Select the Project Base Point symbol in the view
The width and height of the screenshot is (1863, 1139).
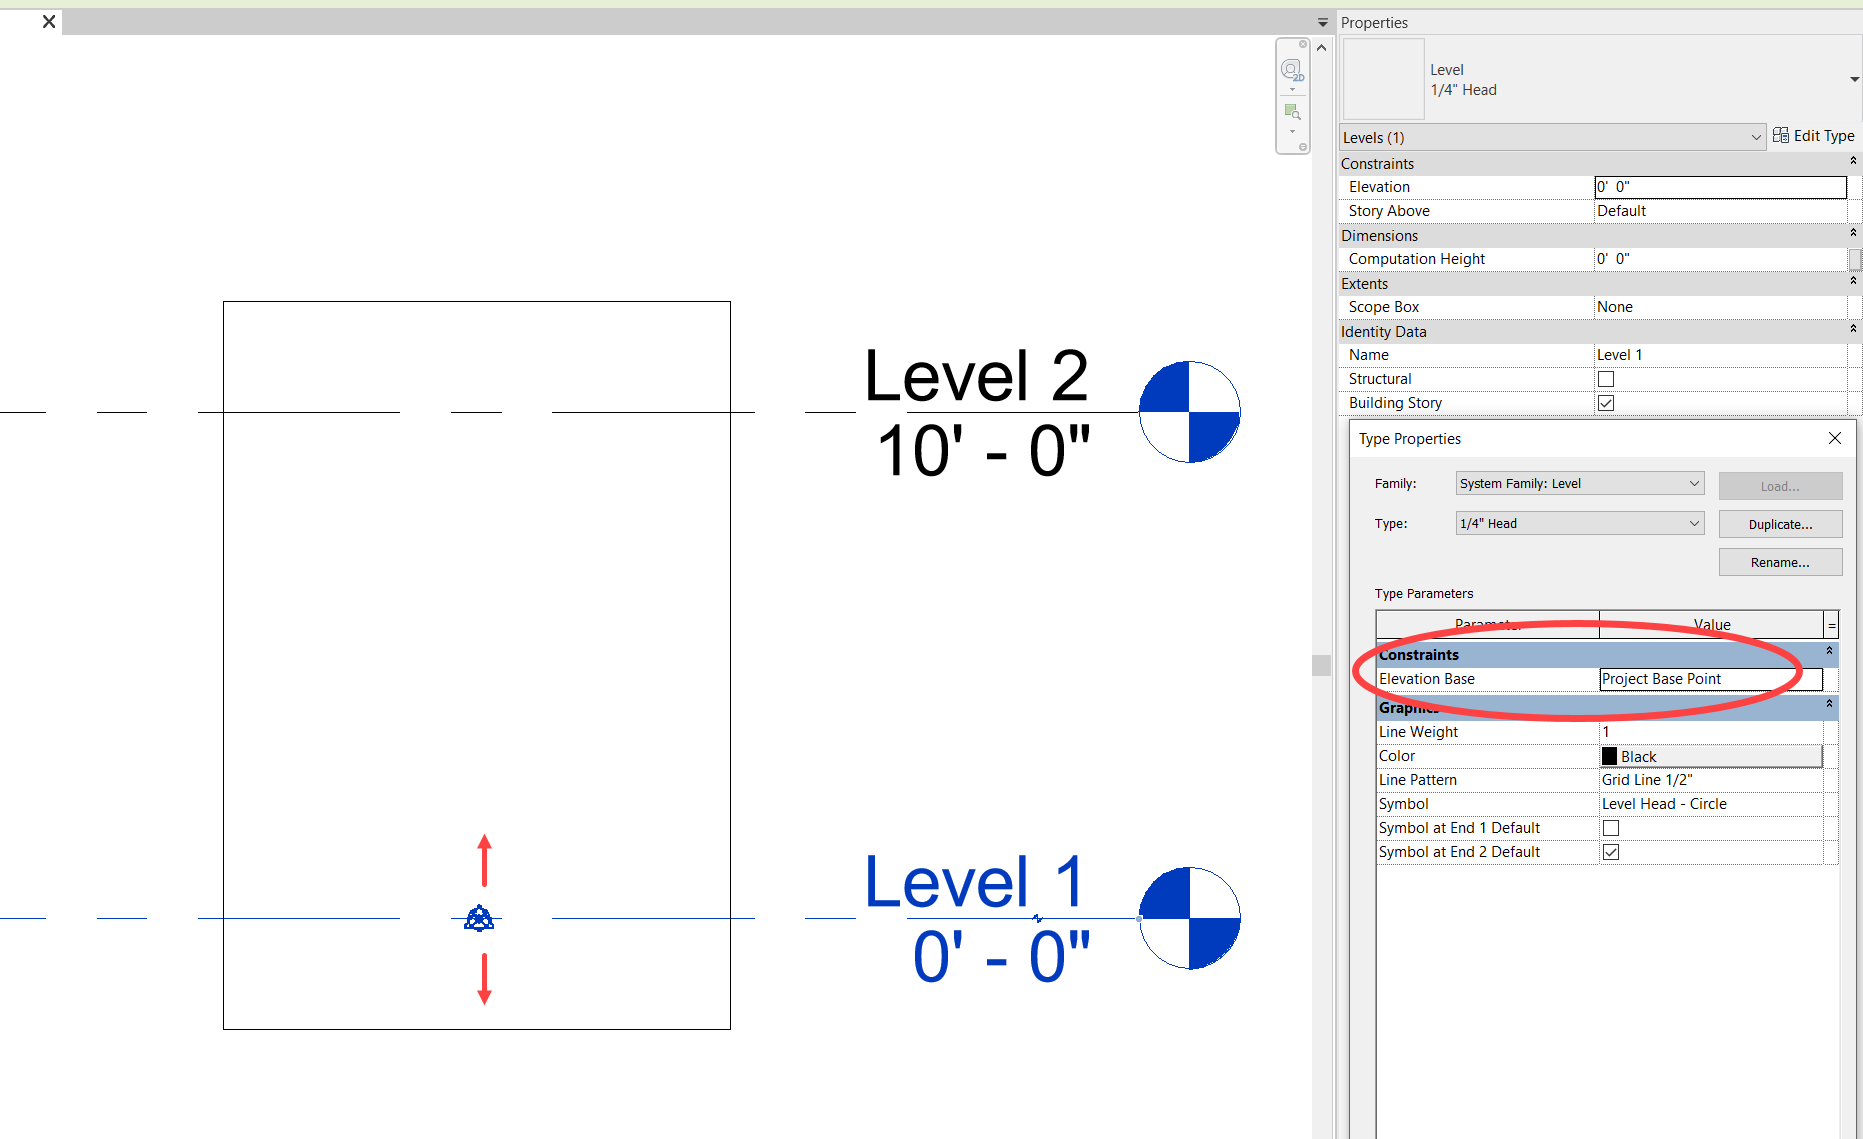(481, 918)
